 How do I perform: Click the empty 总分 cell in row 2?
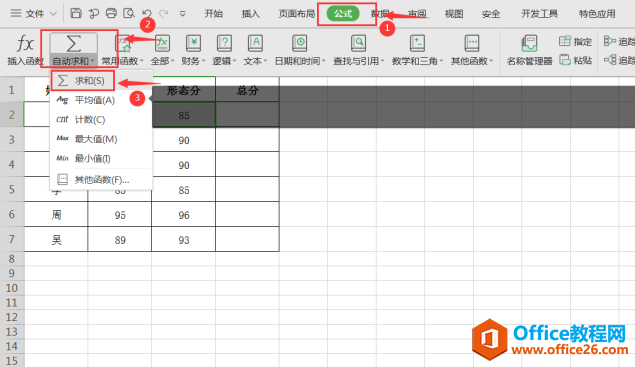pos(247,115)
